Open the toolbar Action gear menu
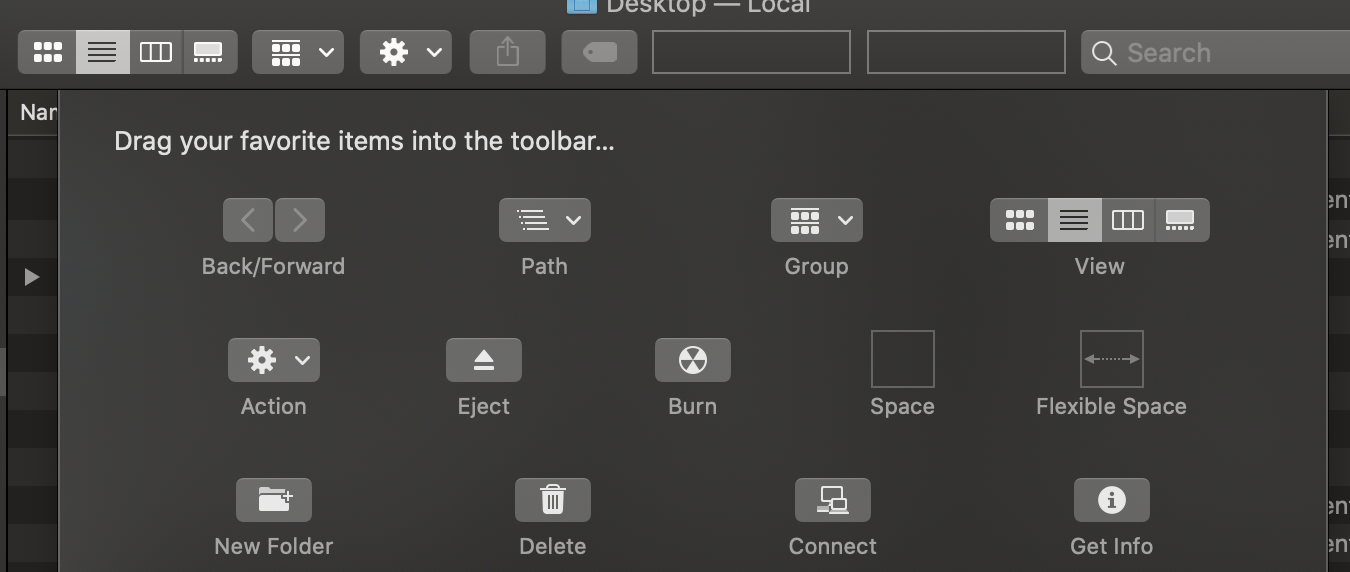The height and width of the screenshot is (572, 1350). pos(406,52)
